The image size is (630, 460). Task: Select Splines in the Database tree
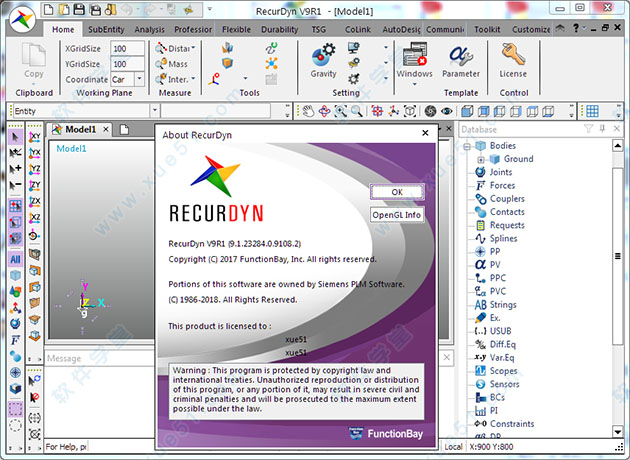coord(503,239)
